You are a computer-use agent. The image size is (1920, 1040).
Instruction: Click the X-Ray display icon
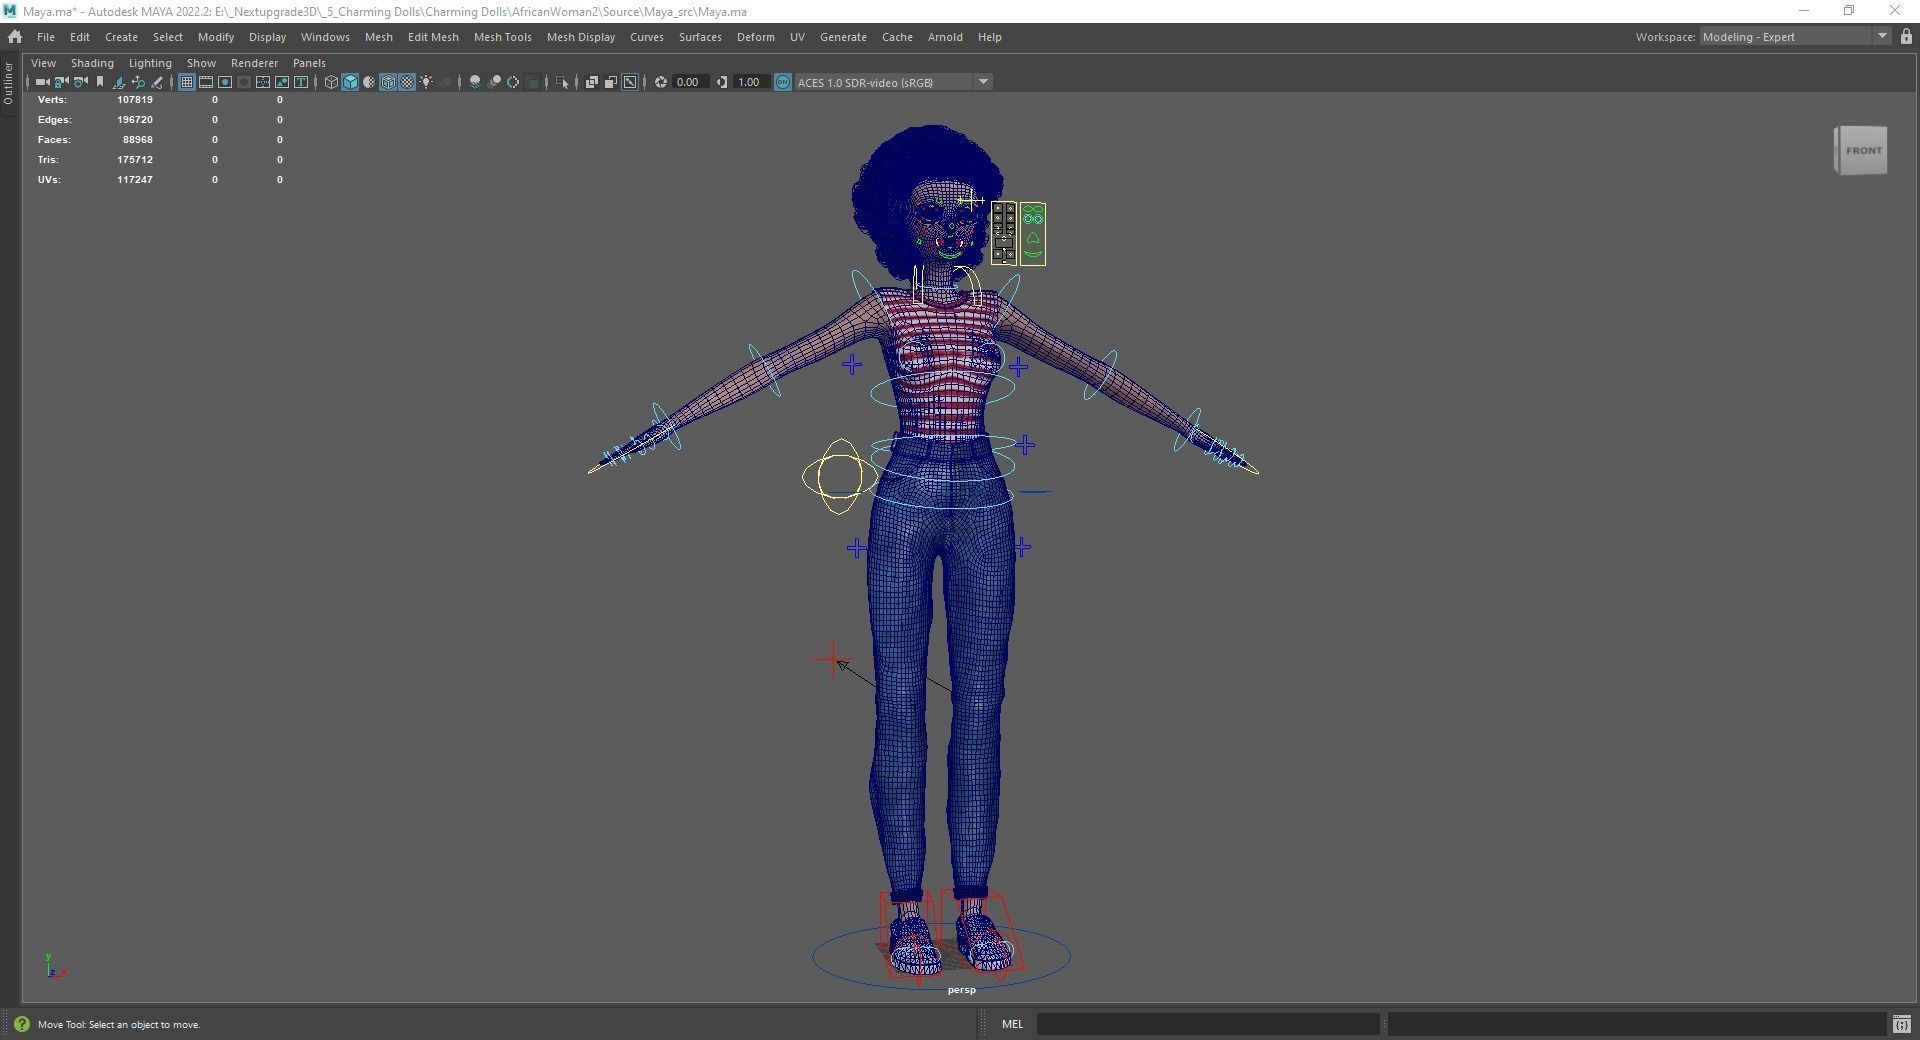pyautogui.click(x=592, y=82)
